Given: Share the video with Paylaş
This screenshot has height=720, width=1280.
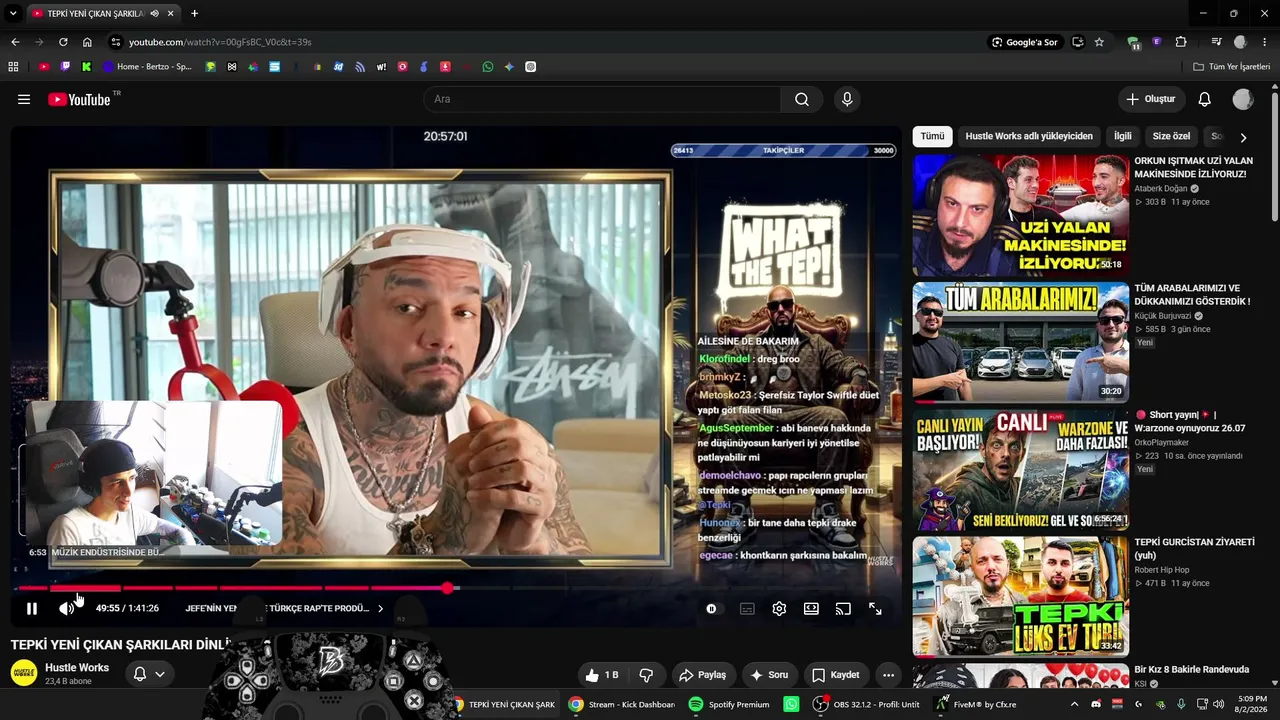Looking at the screenshot, I should point(702,675).
